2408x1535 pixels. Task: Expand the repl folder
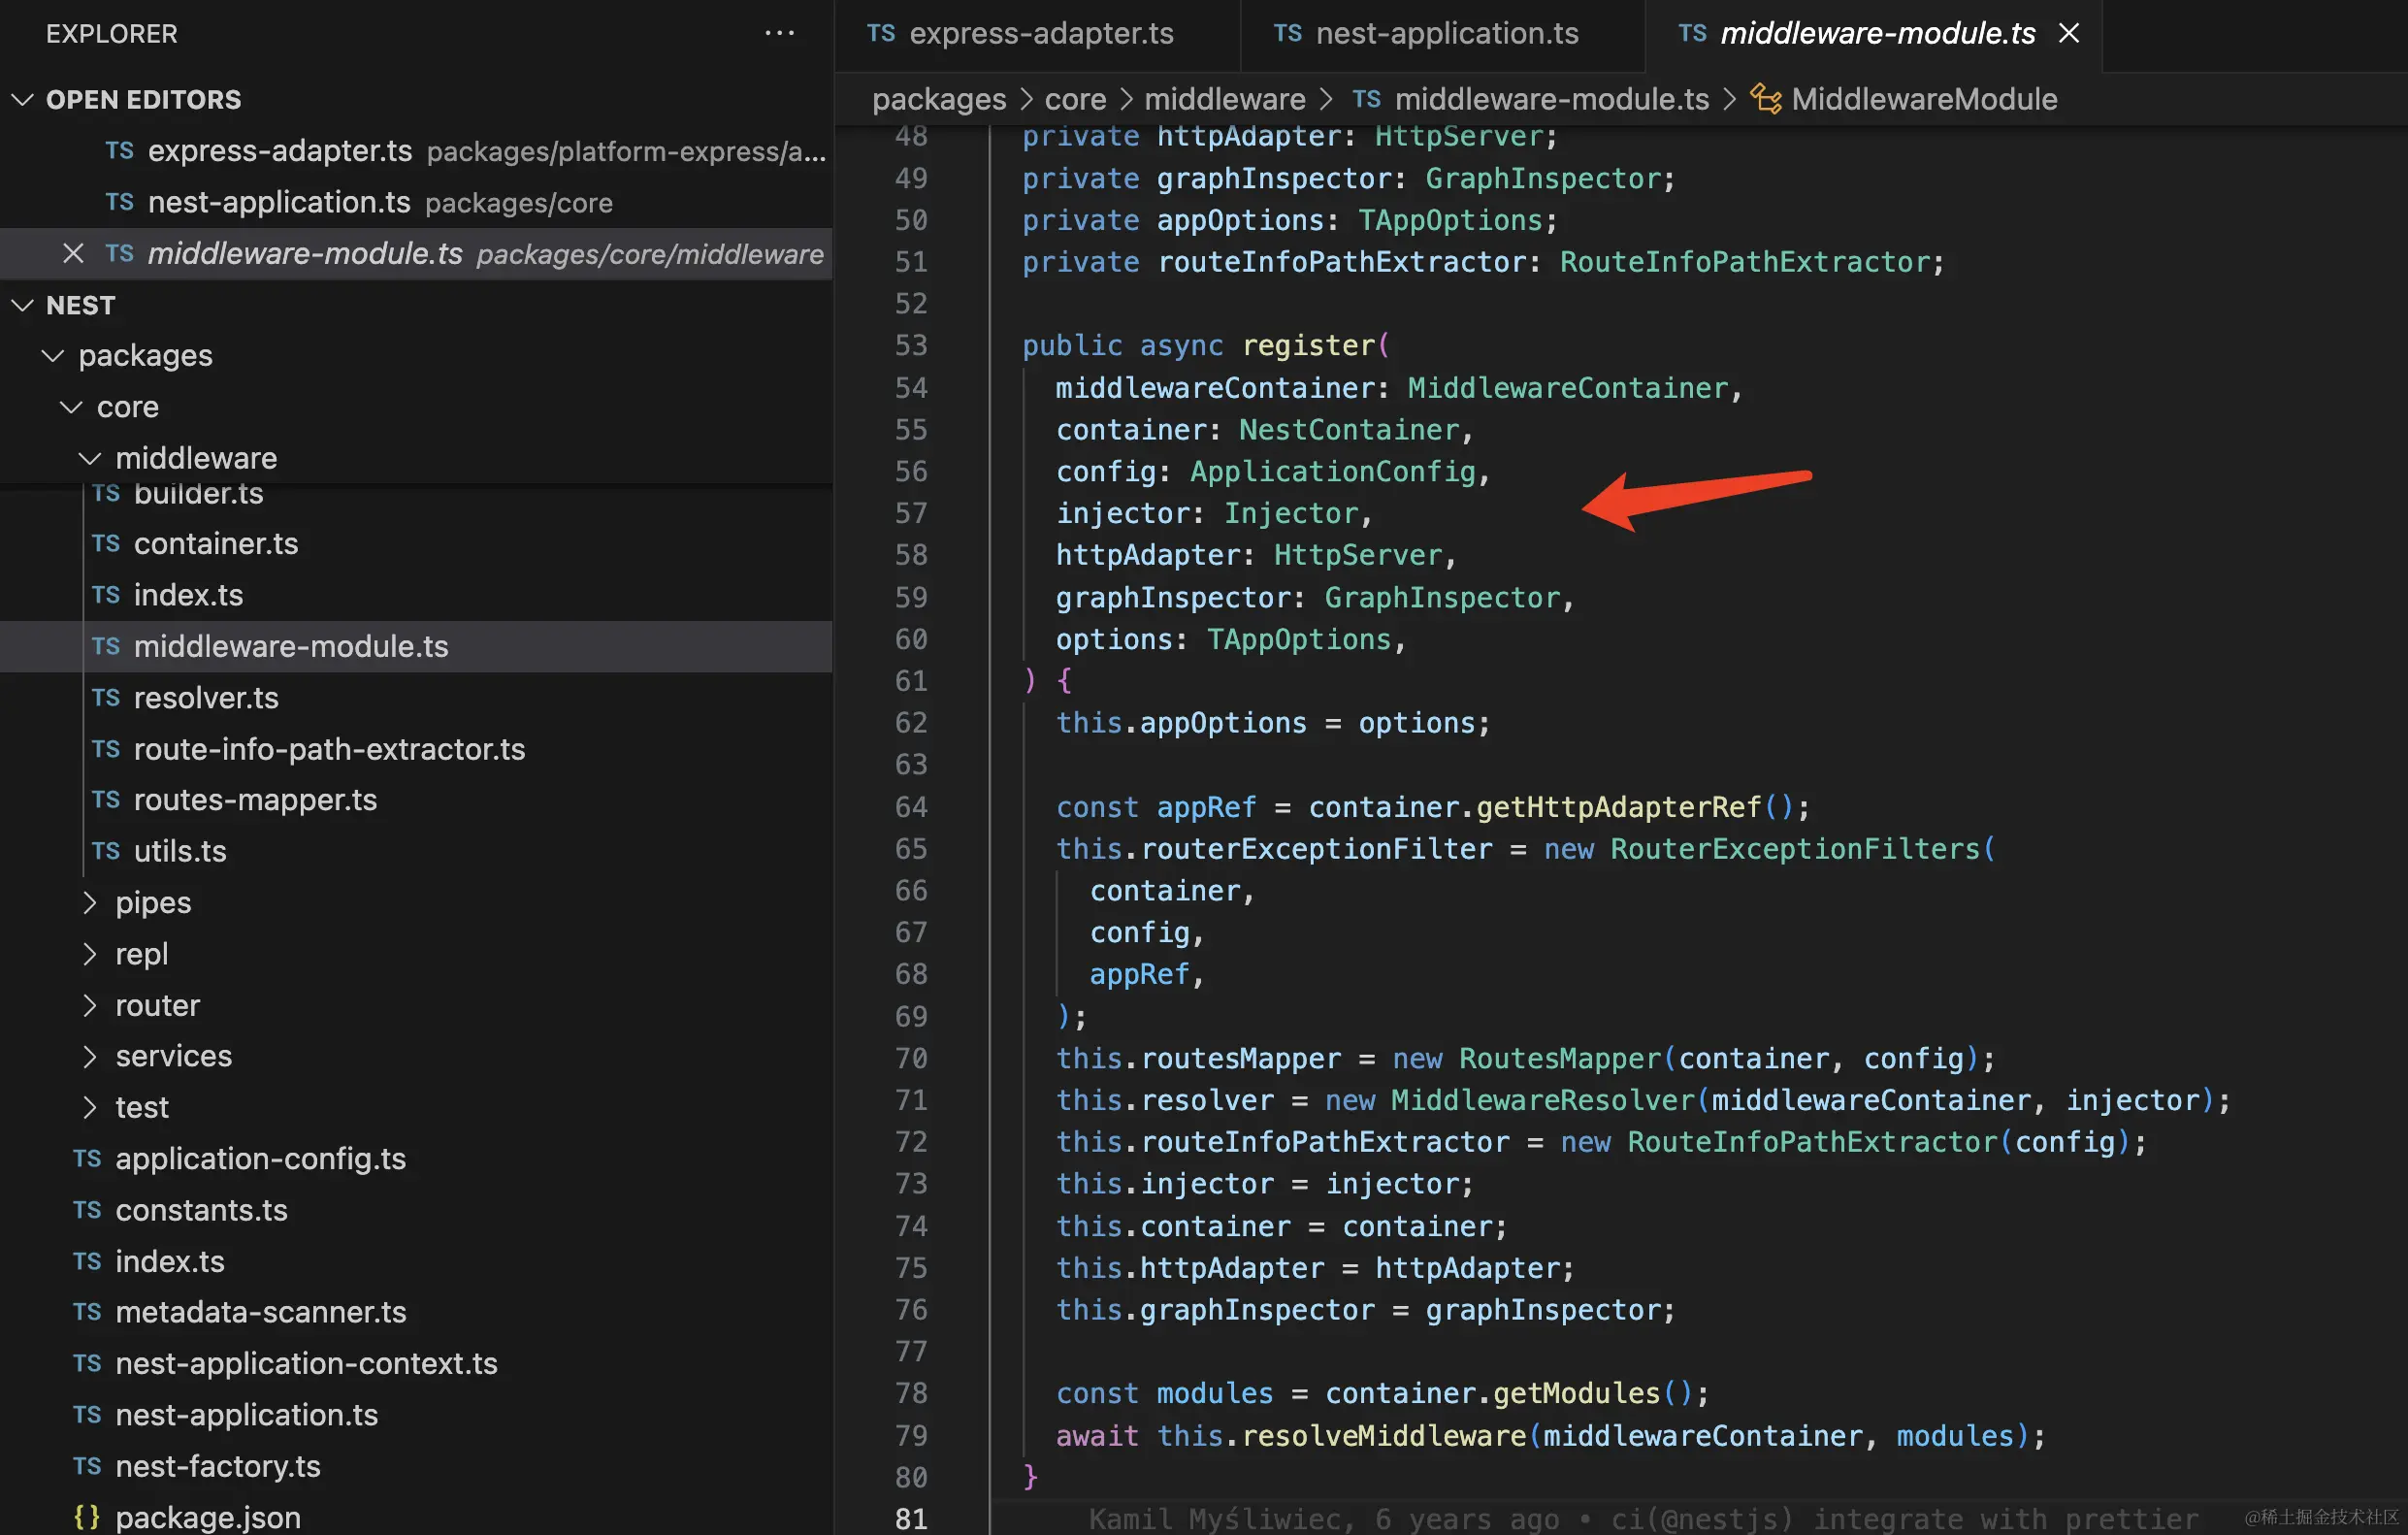tap(416, 954)
